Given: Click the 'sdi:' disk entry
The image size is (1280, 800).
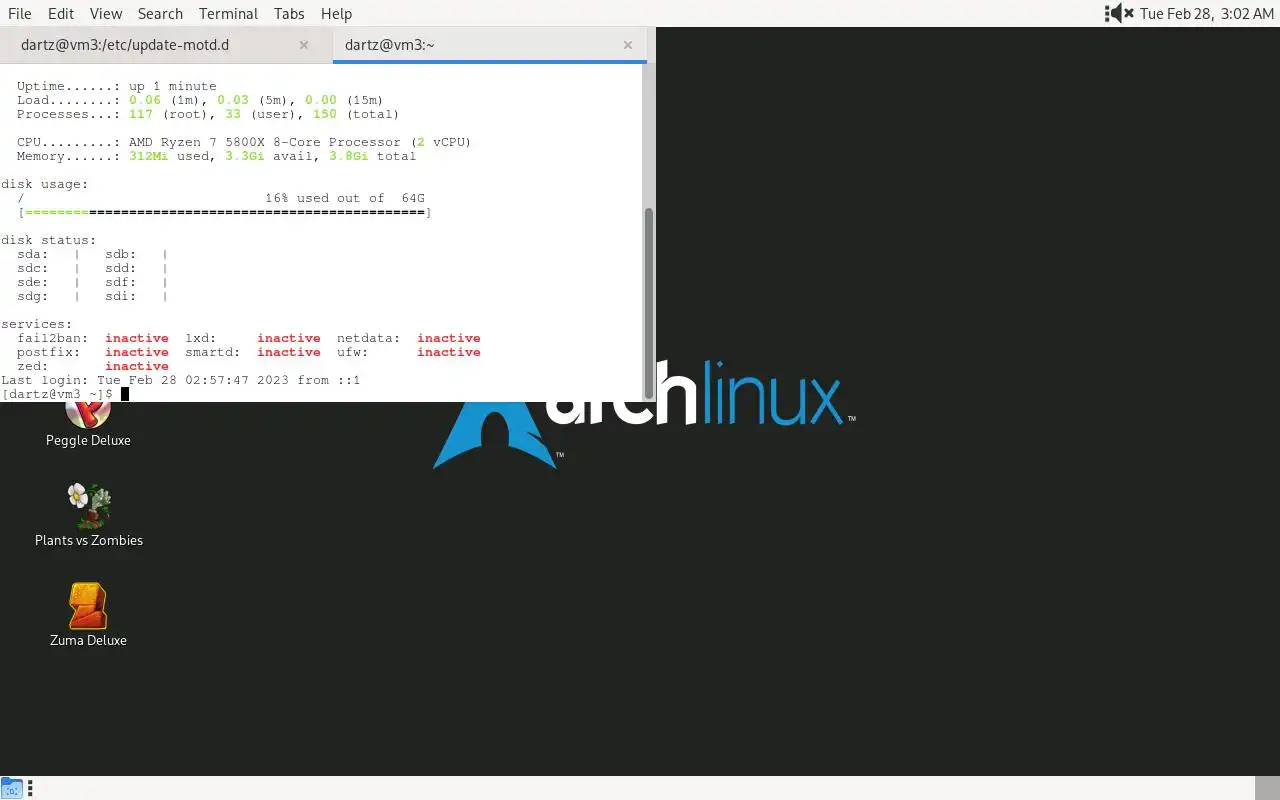Looking at the screenshot, I should click(x=121, y=296).
